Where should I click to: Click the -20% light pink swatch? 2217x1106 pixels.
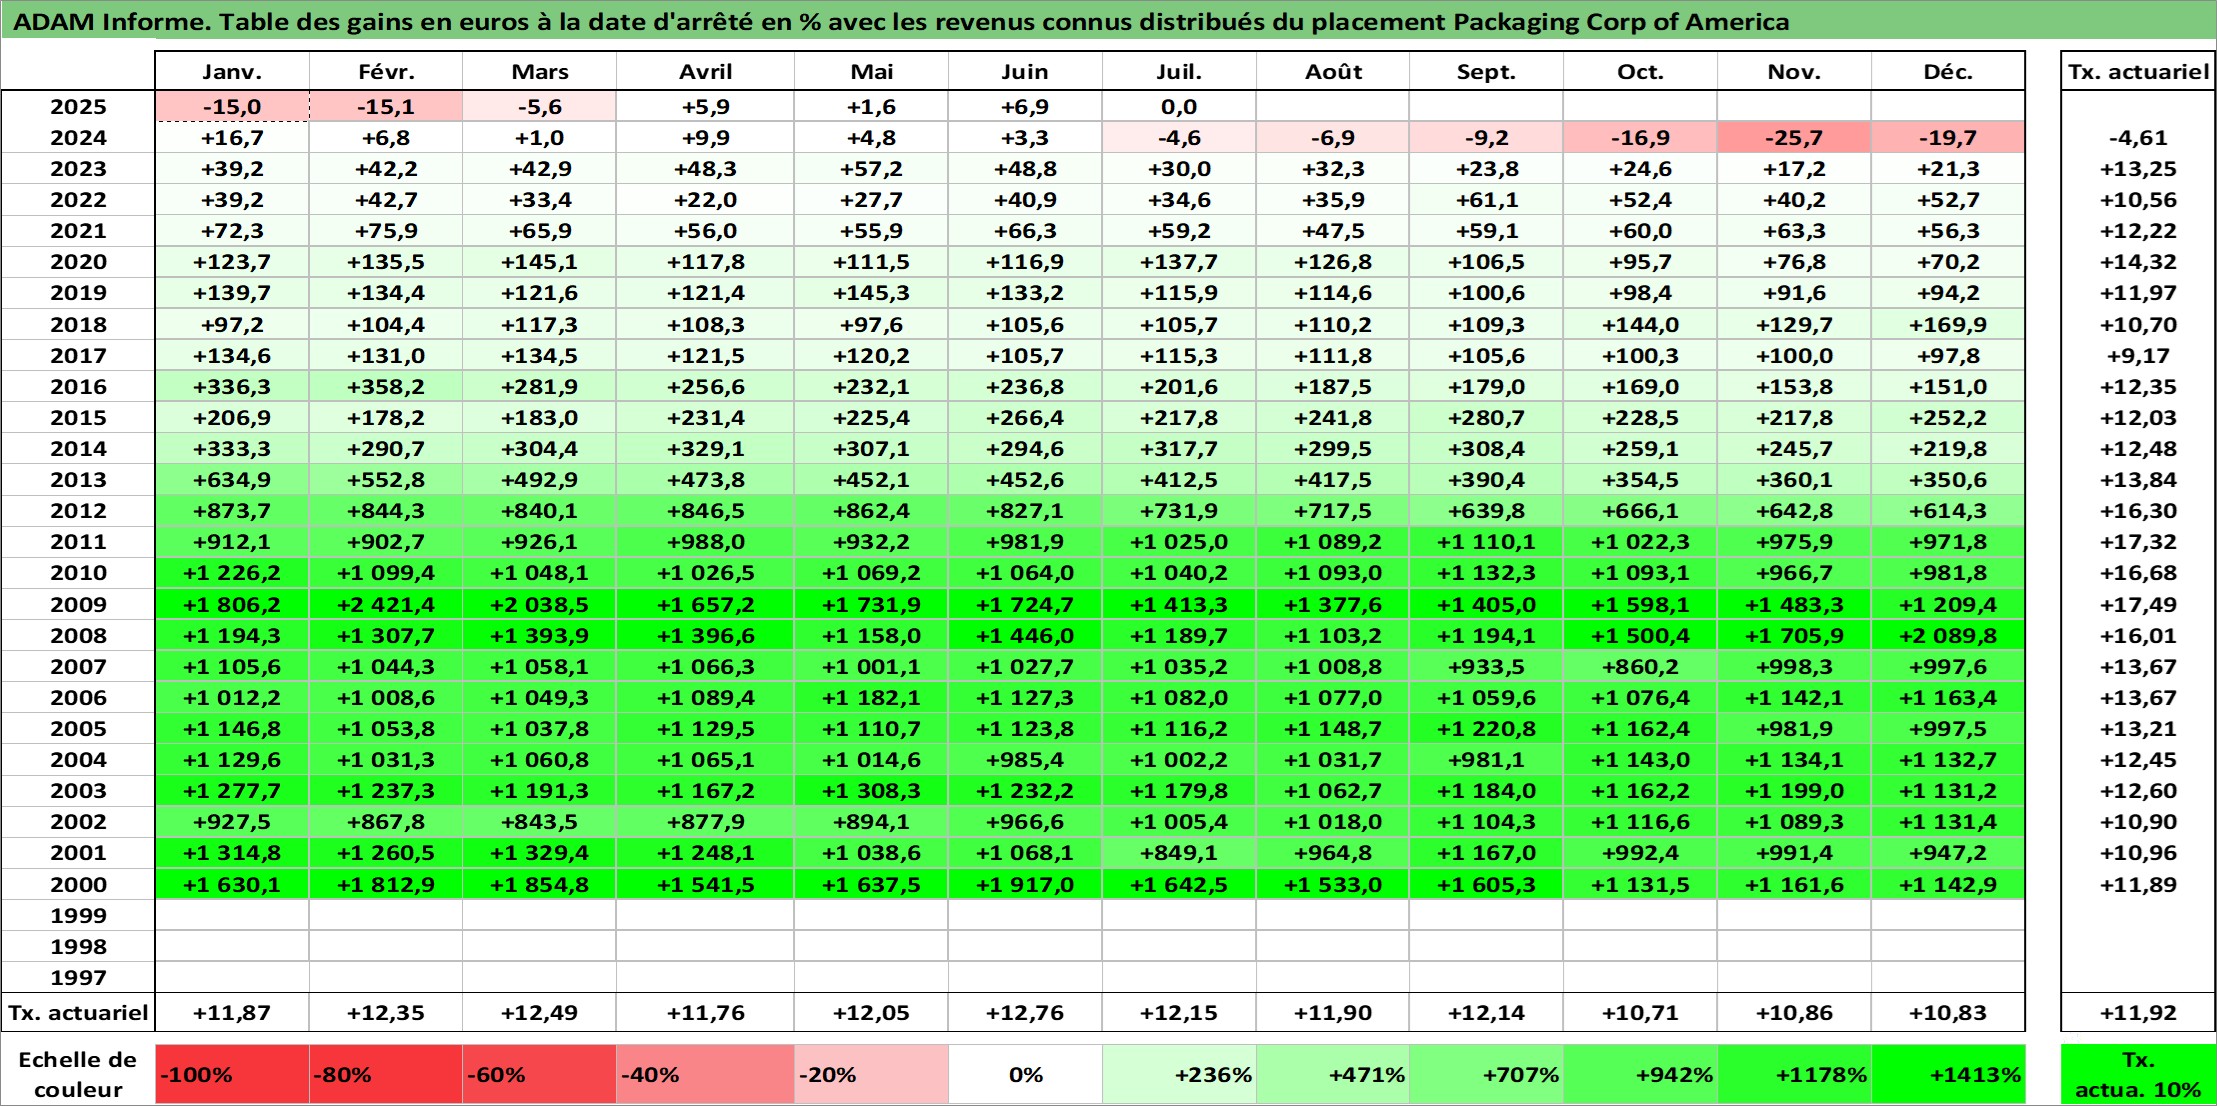872,1075
